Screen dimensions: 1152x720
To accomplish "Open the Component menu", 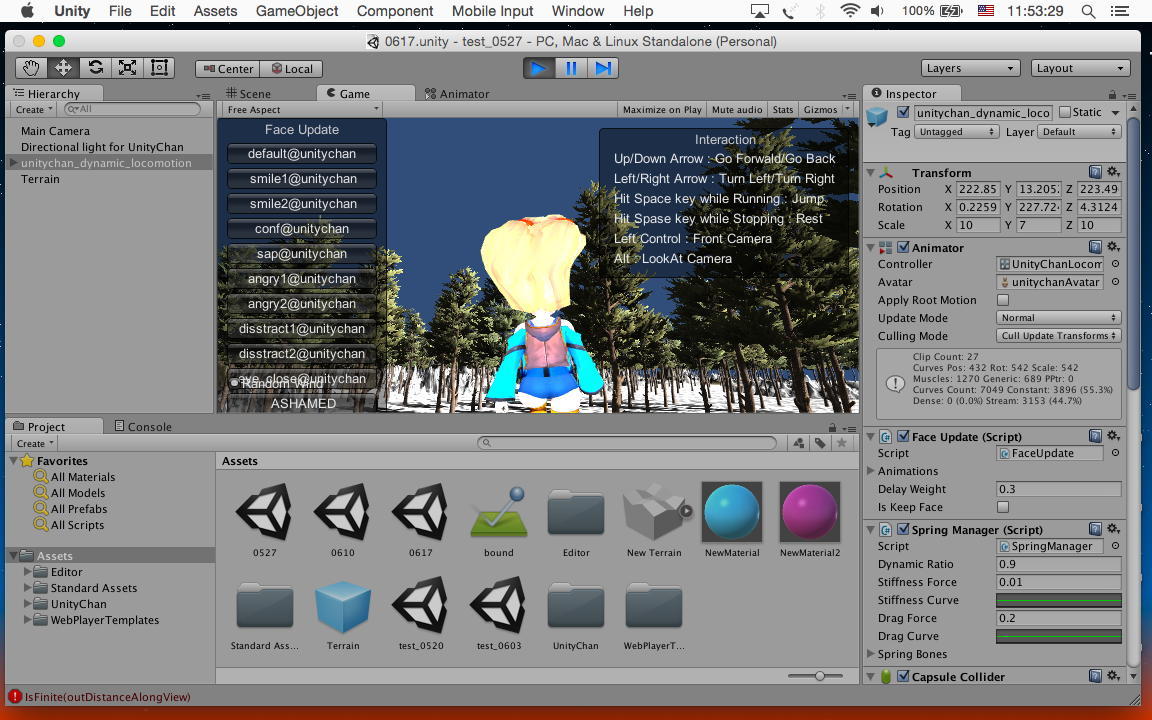I will (x=395, y=11).
